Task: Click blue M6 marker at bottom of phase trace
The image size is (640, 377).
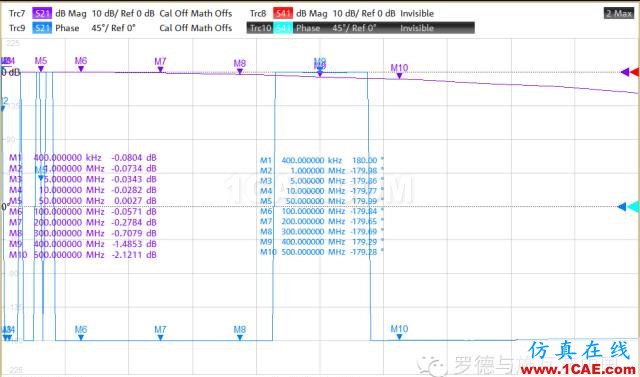Action: point(81,337)
